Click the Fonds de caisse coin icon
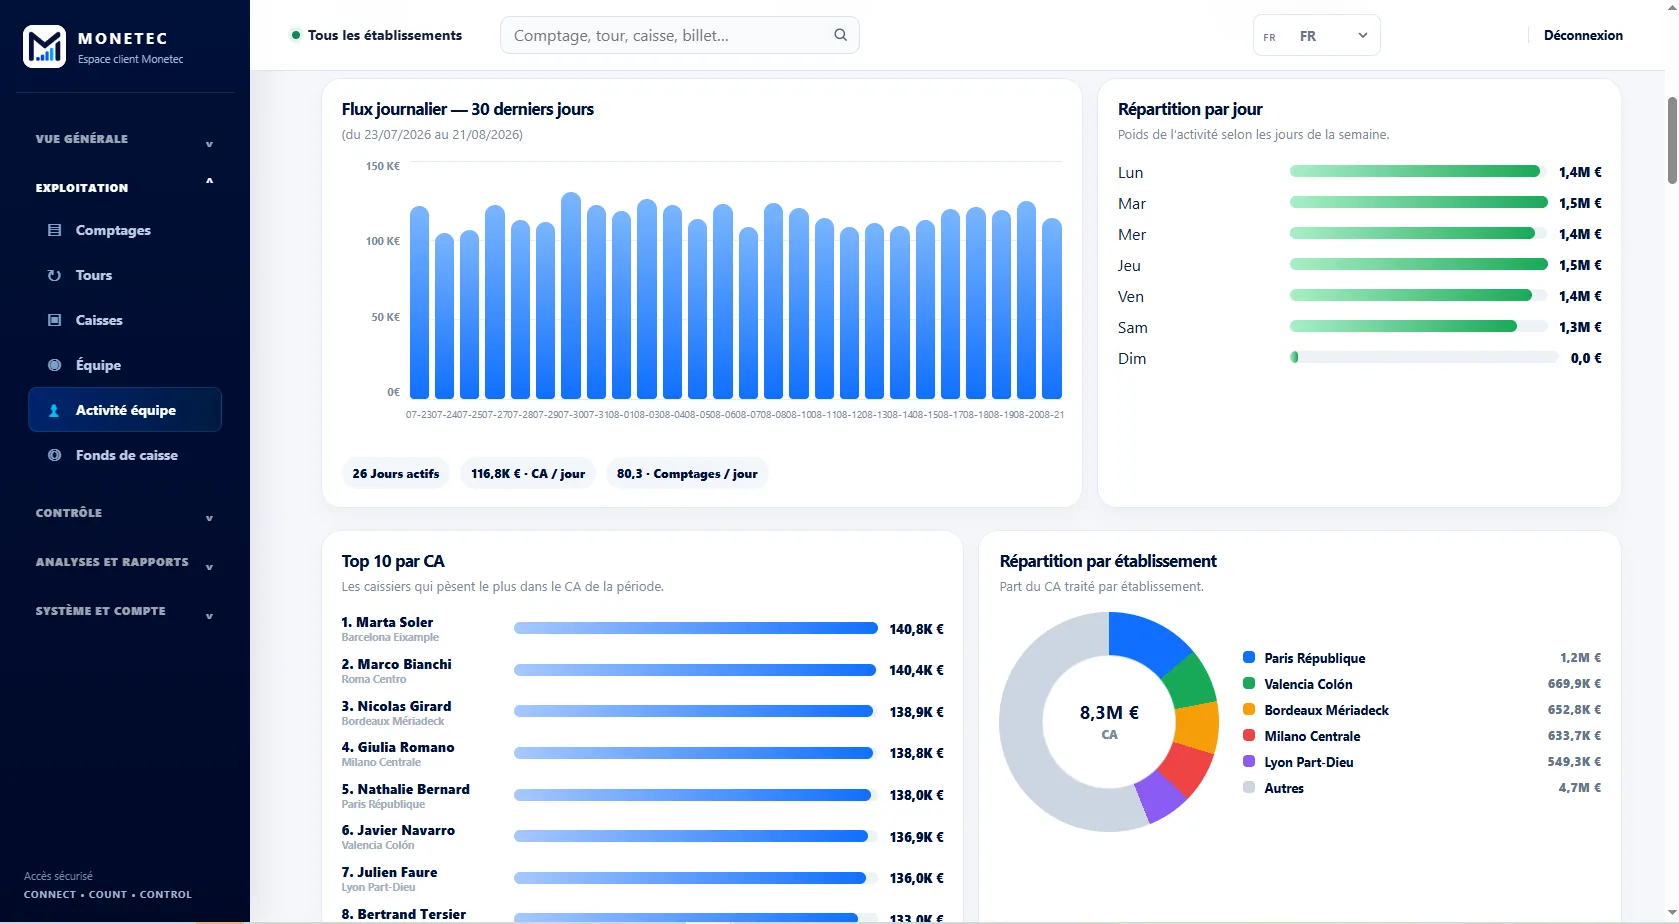Screen dimensions: 1679x924 click(55, 455)
